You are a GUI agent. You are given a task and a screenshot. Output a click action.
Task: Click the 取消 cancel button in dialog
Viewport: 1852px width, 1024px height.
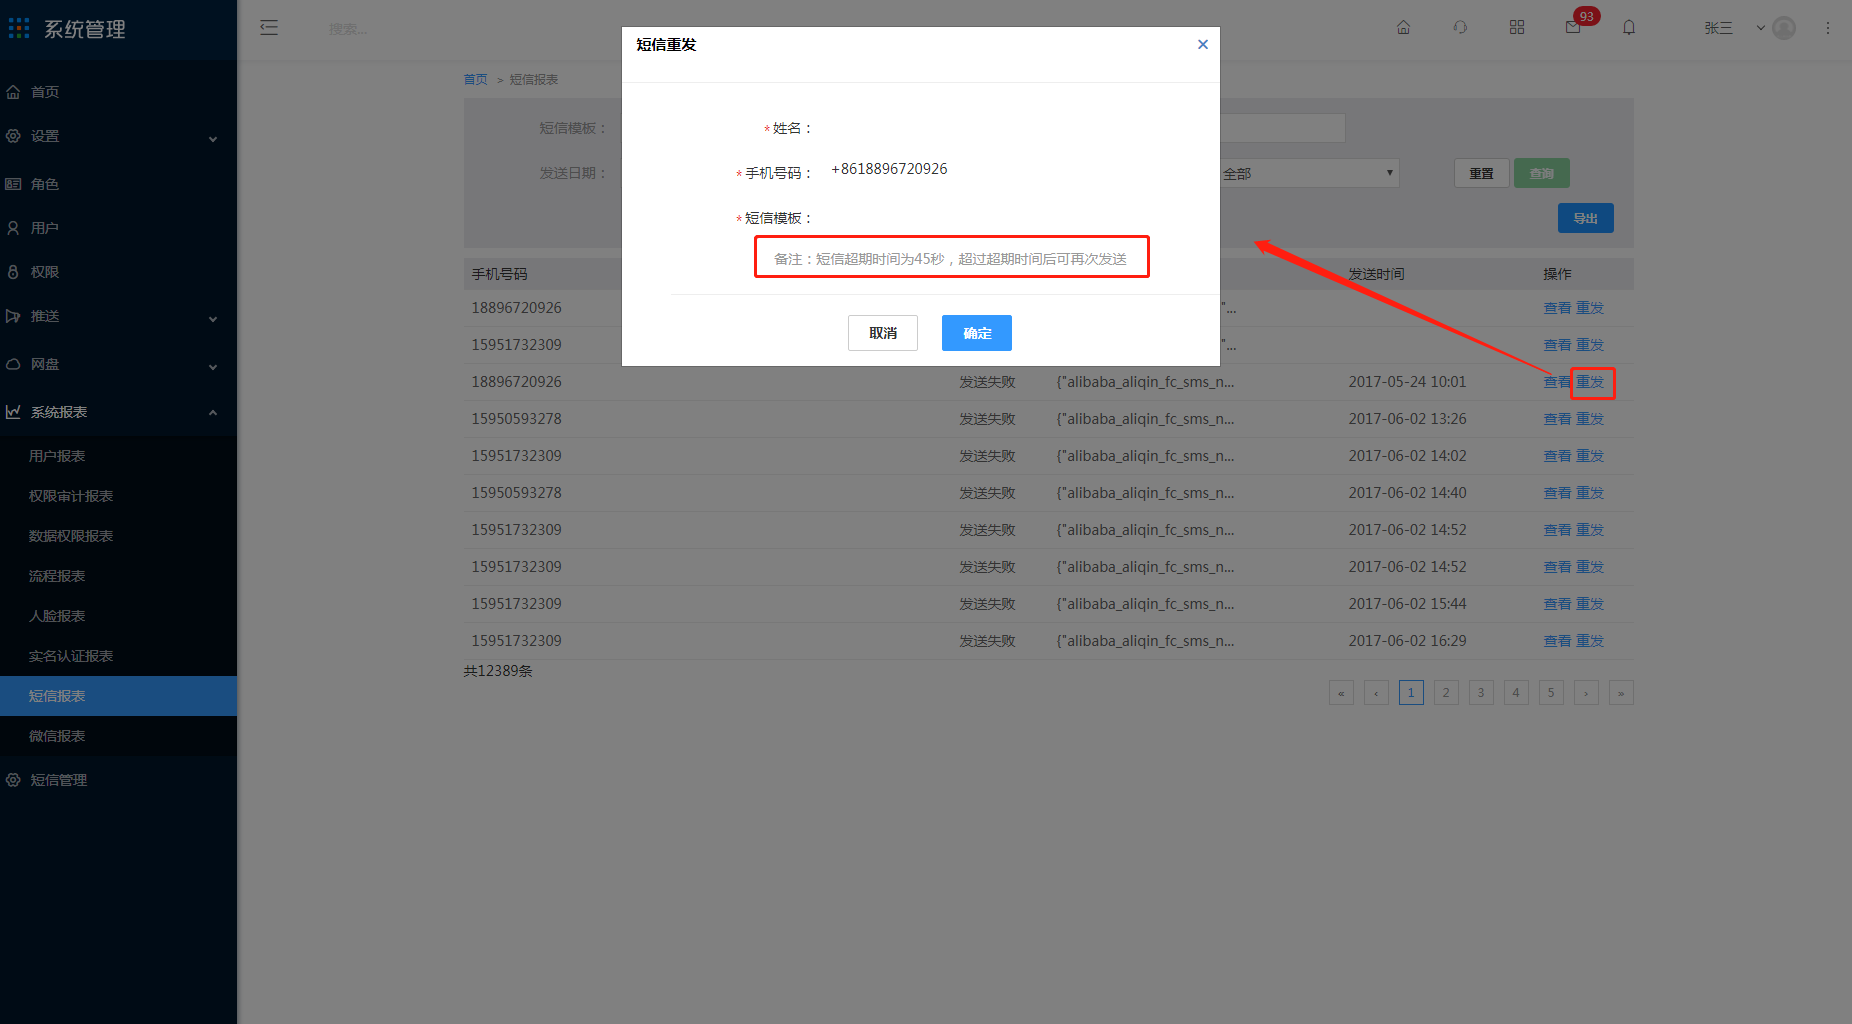pyautogui.click(x=882, y=333)
